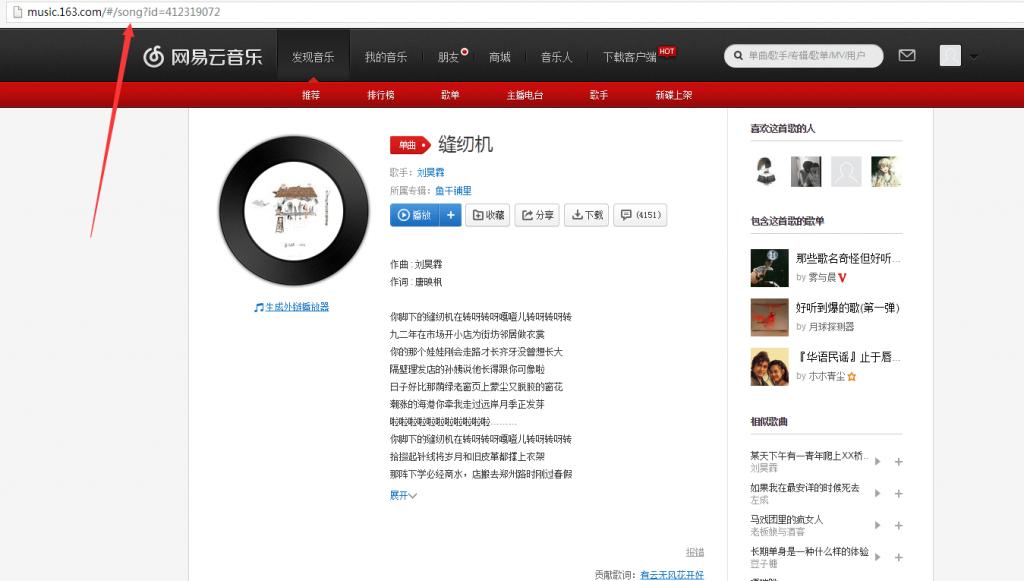Select the 排行榜 sub-navigation item
1024x581 pixels.
pyautogui.click(x=381, y=95)
